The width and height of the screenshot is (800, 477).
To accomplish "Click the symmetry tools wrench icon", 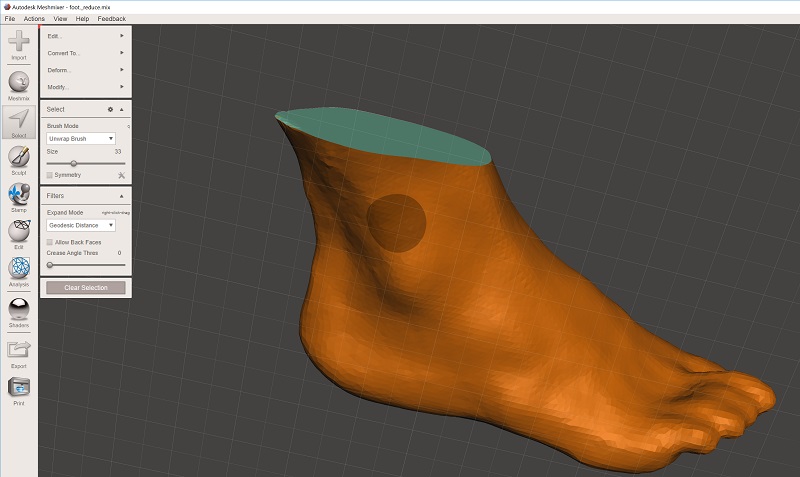I will tap(121, 175).
